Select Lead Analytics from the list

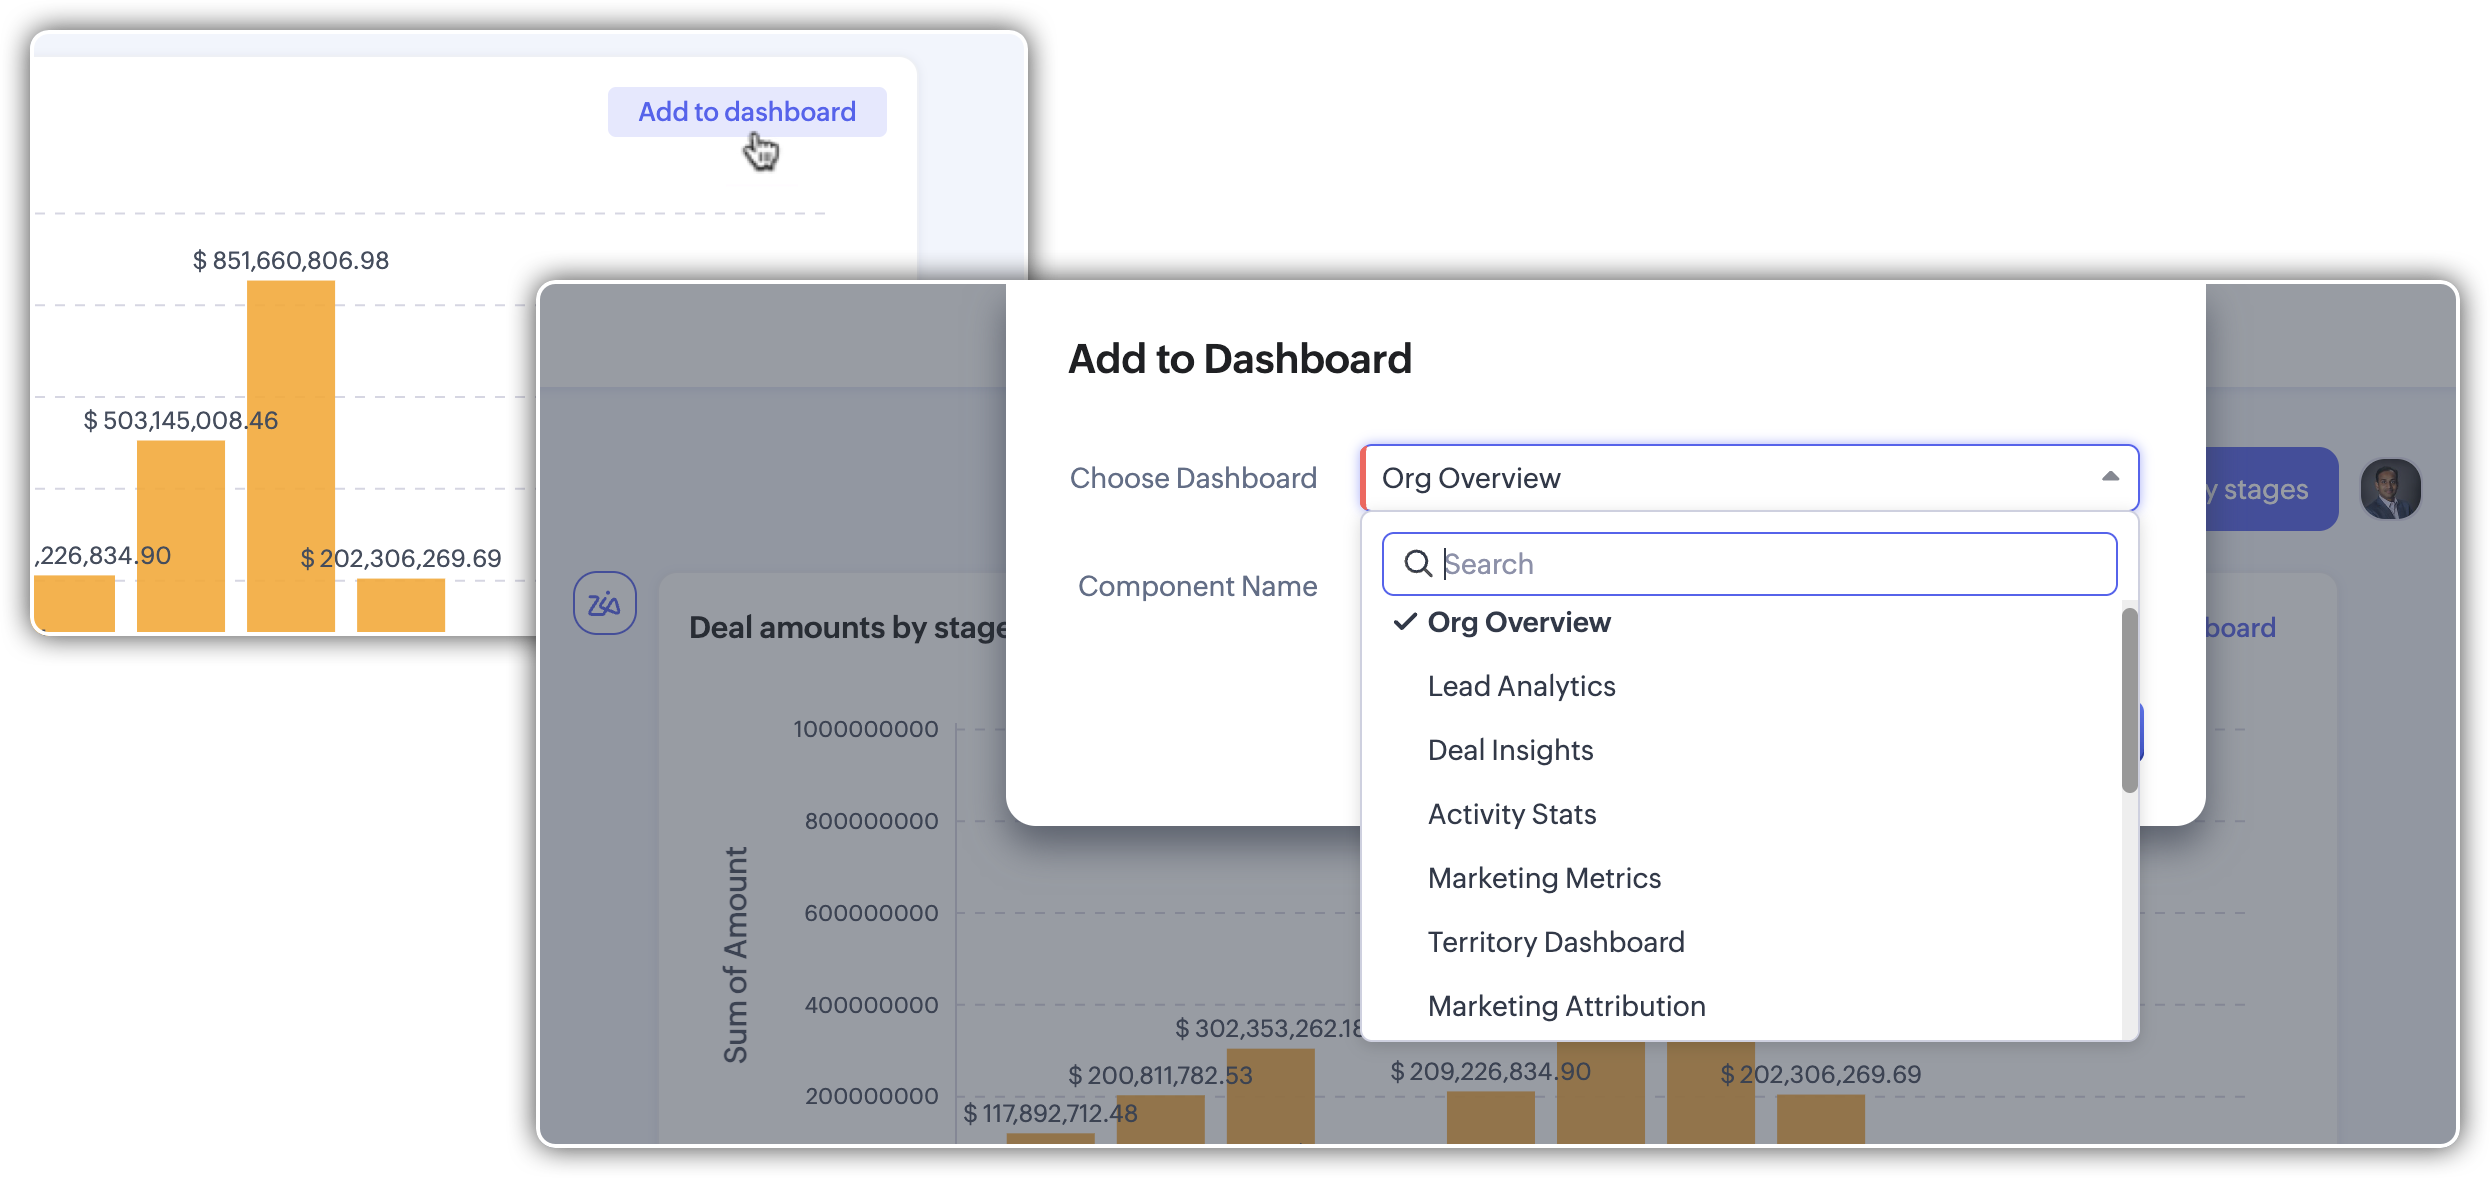(x=1521, y=686)
